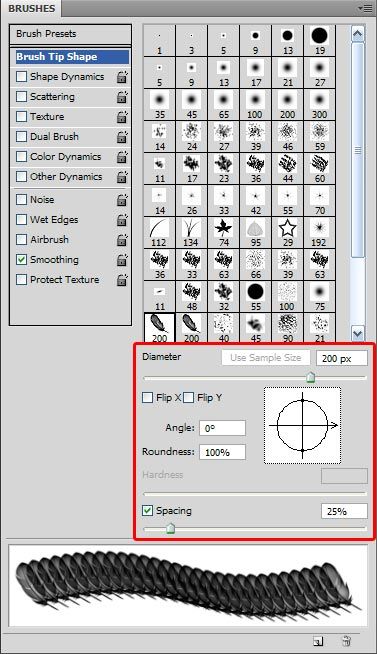Click the create new brush icon
Viewport: 377px width, 654px height.
point(318,641)
